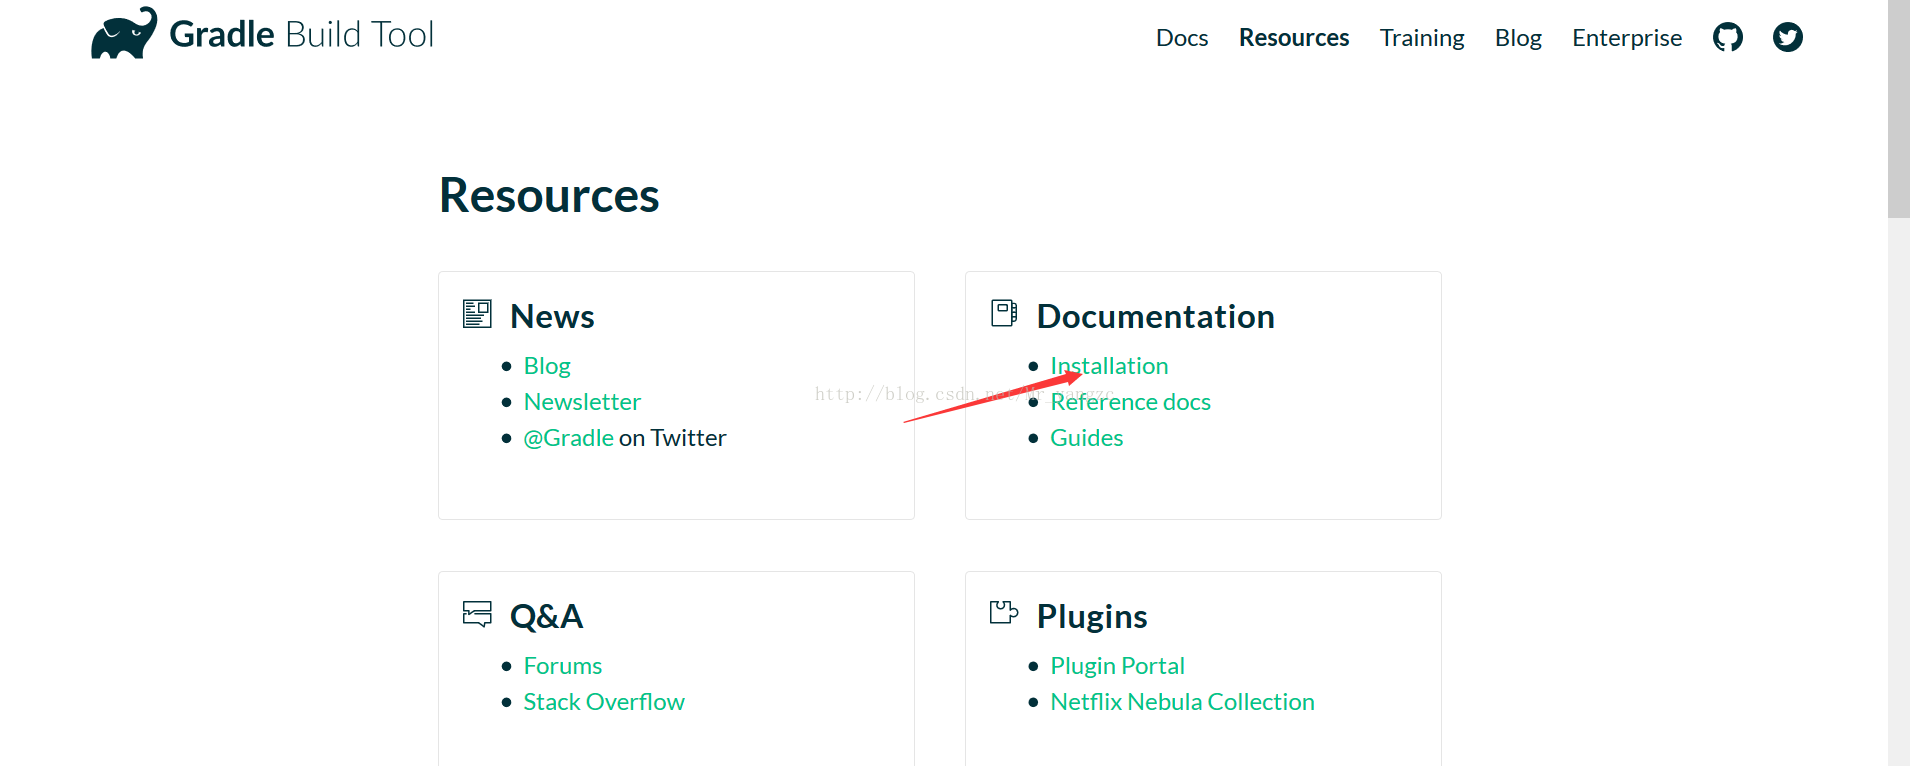Image resolution: width=1910 pixels, height=766 pixels.
Task: Open the Twitter bird icon link
Action: tap(1787, 38)
